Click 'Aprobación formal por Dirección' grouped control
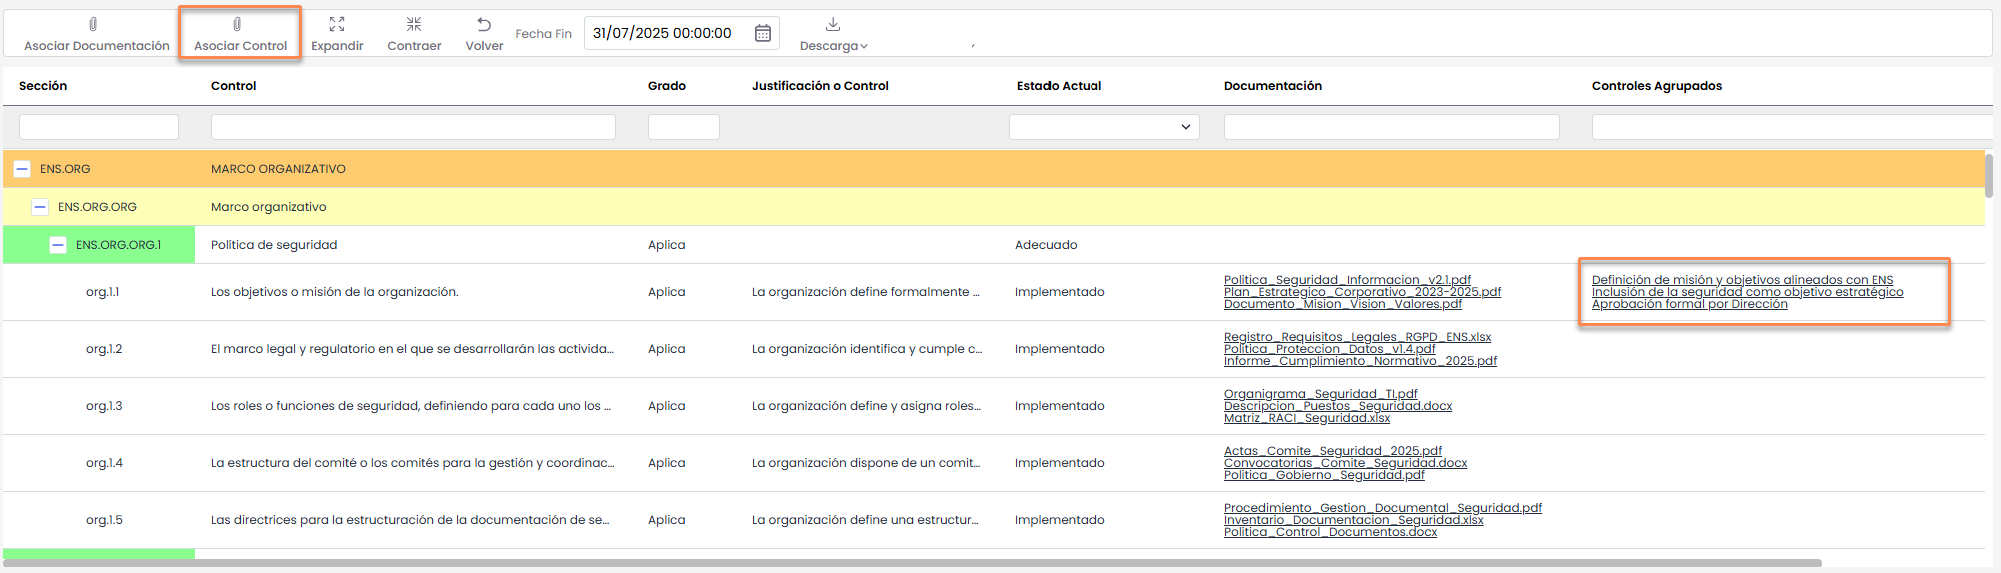Screen dimensions: 2001x573 [x=1689, y=304]
